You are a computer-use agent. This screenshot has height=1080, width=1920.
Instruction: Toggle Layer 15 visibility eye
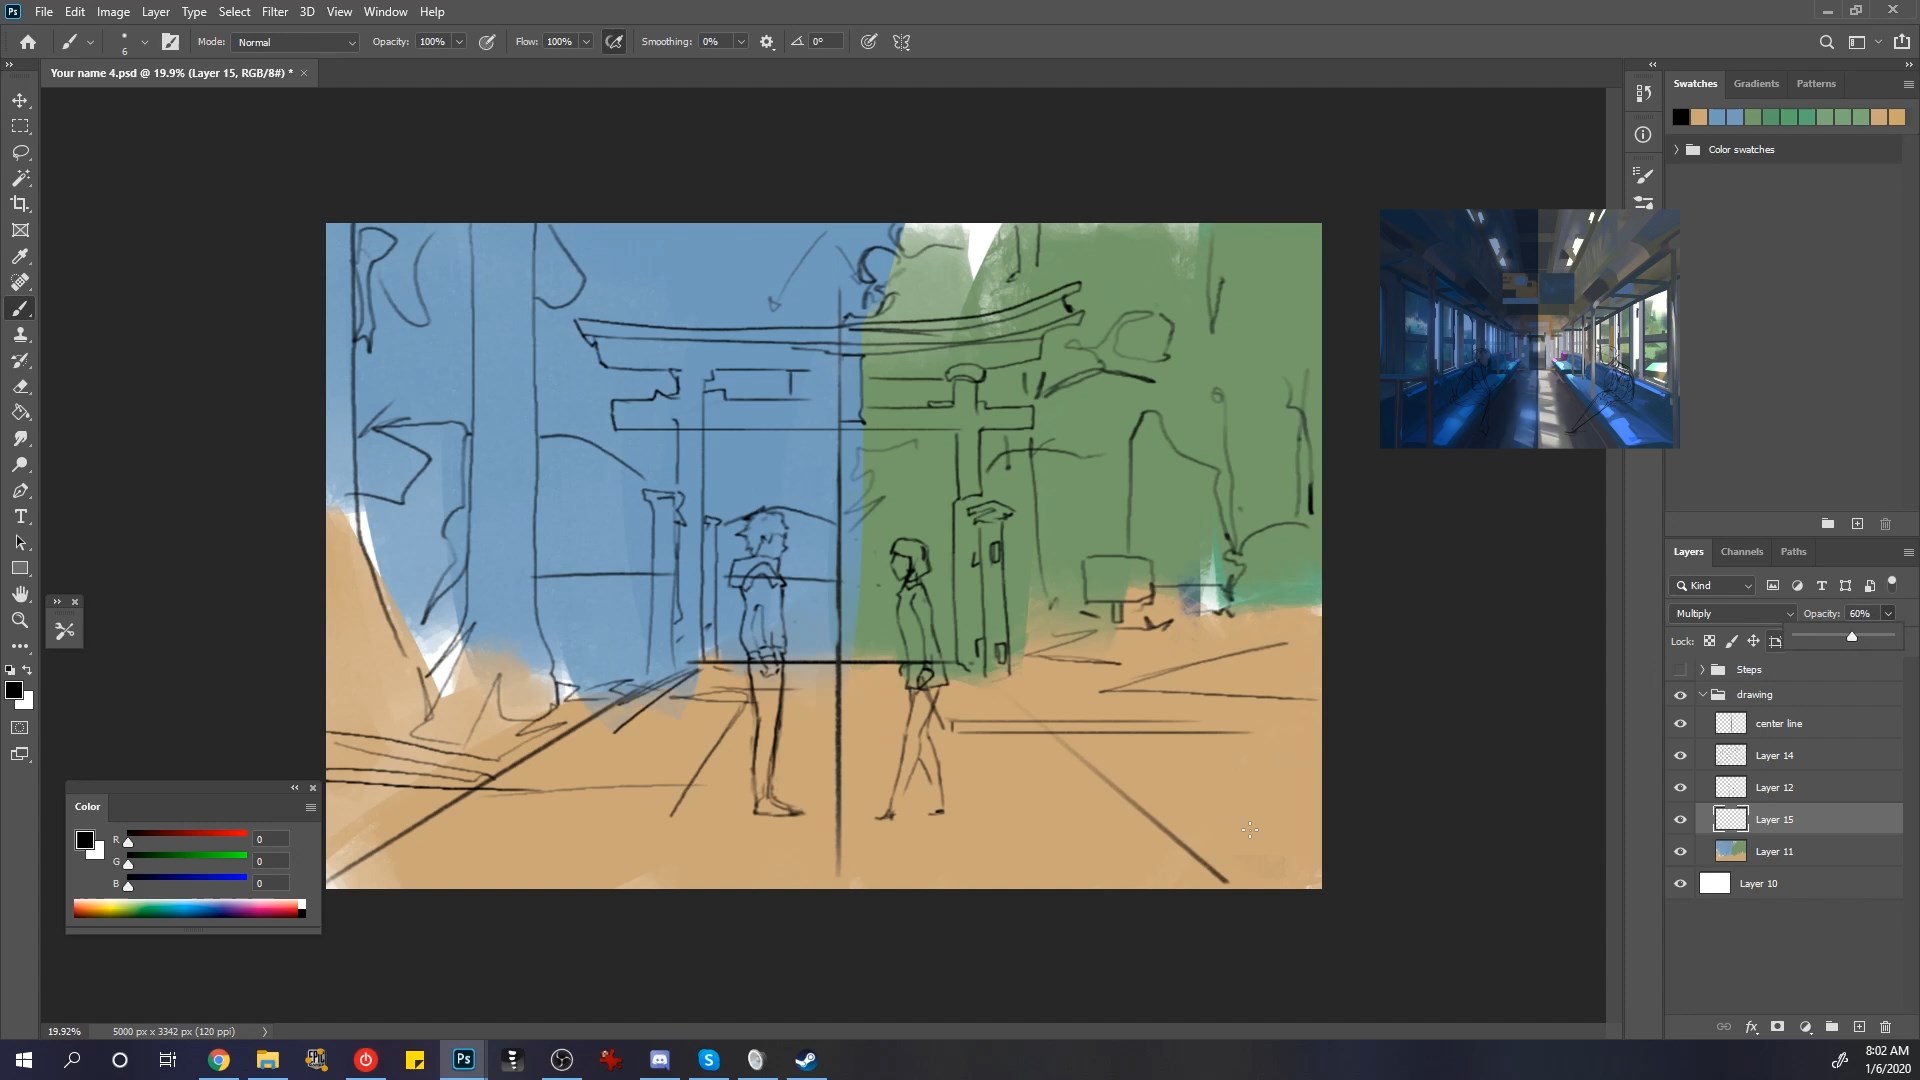click(x=1680, y=819)
